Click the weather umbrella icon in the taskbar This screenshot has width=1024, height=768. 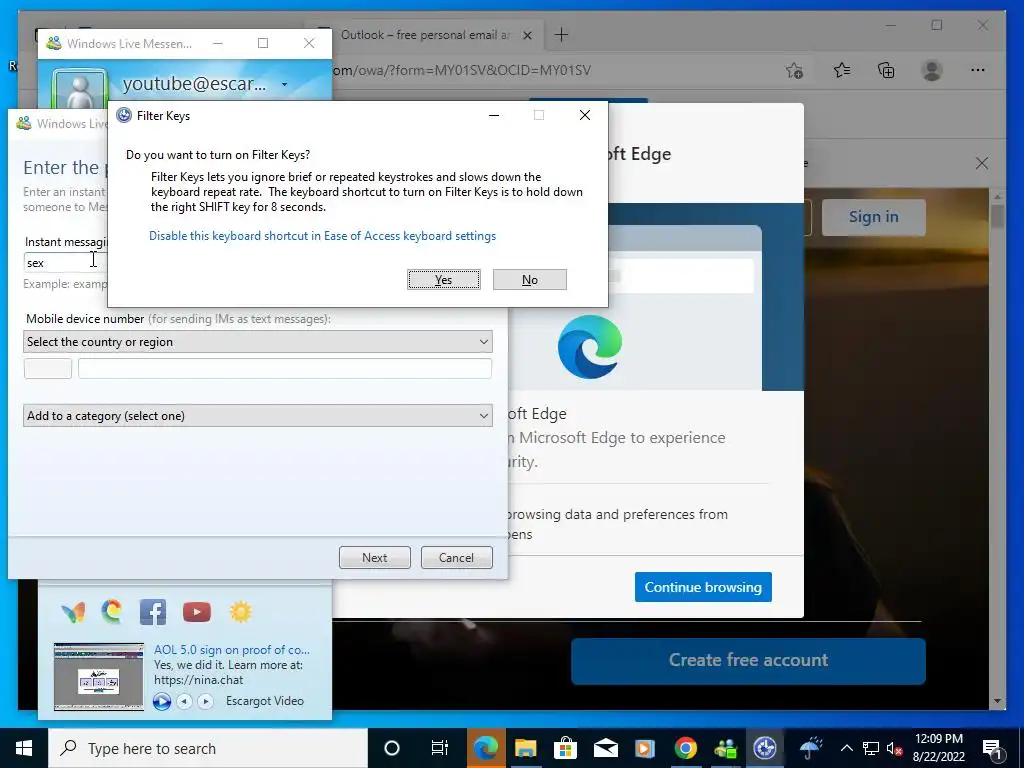pos(810,748)
